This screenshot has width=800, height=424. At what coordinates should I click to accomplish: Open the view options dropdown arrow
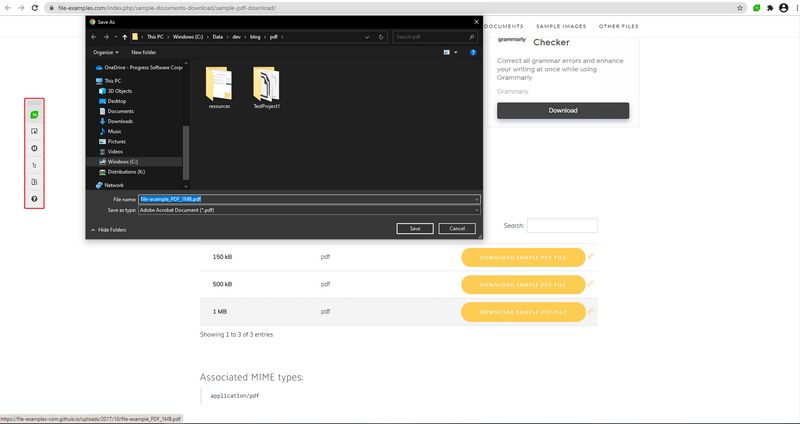456,52
